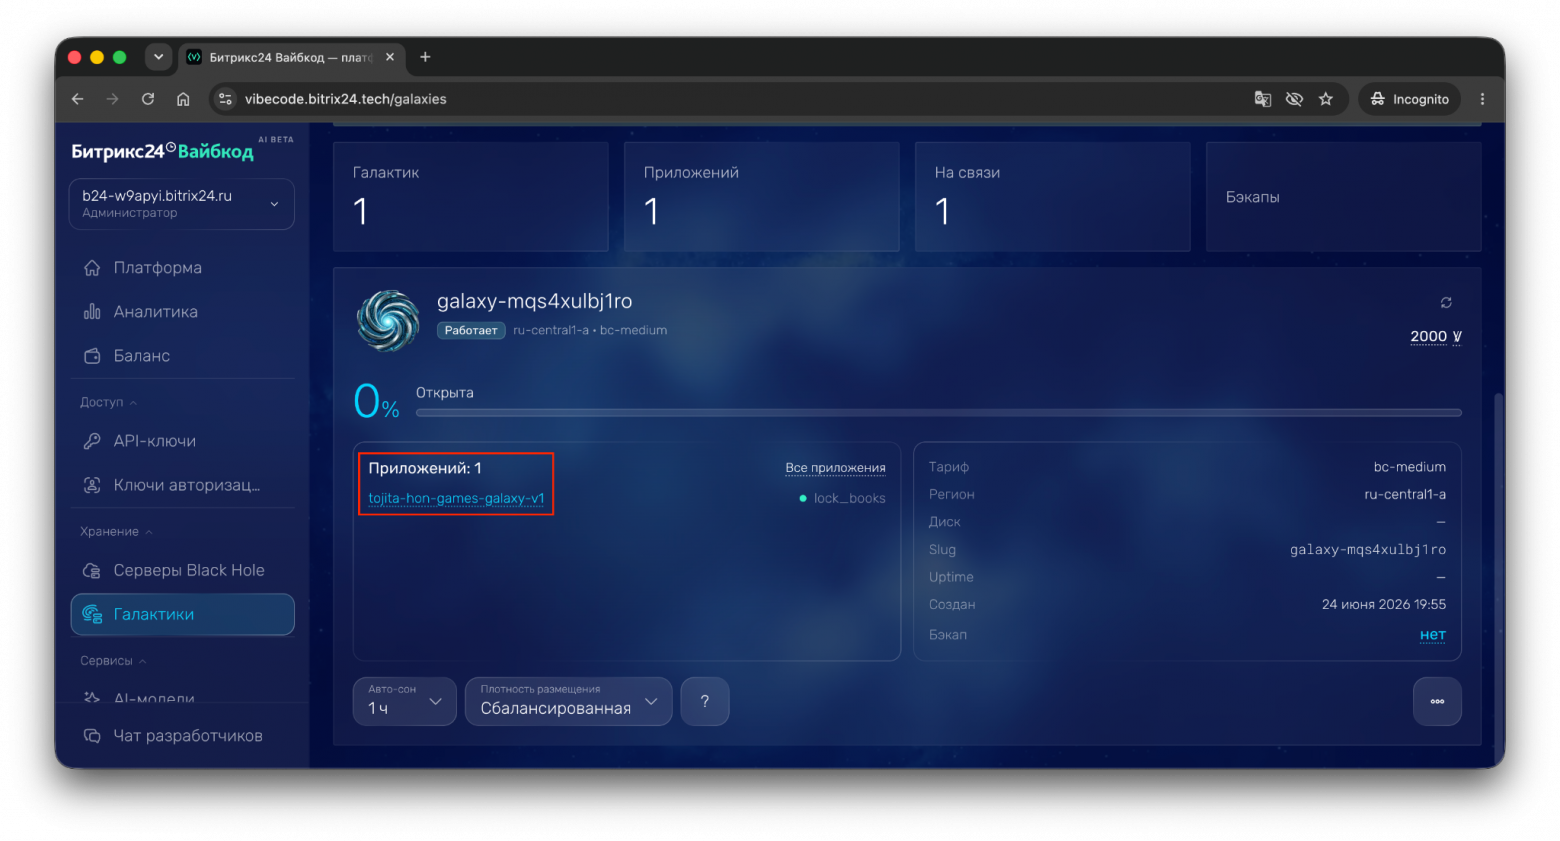Click the date 24 июня 2026 19:55
The width and height of the screenshot is (1560, 841).
tap(1383, 605)
